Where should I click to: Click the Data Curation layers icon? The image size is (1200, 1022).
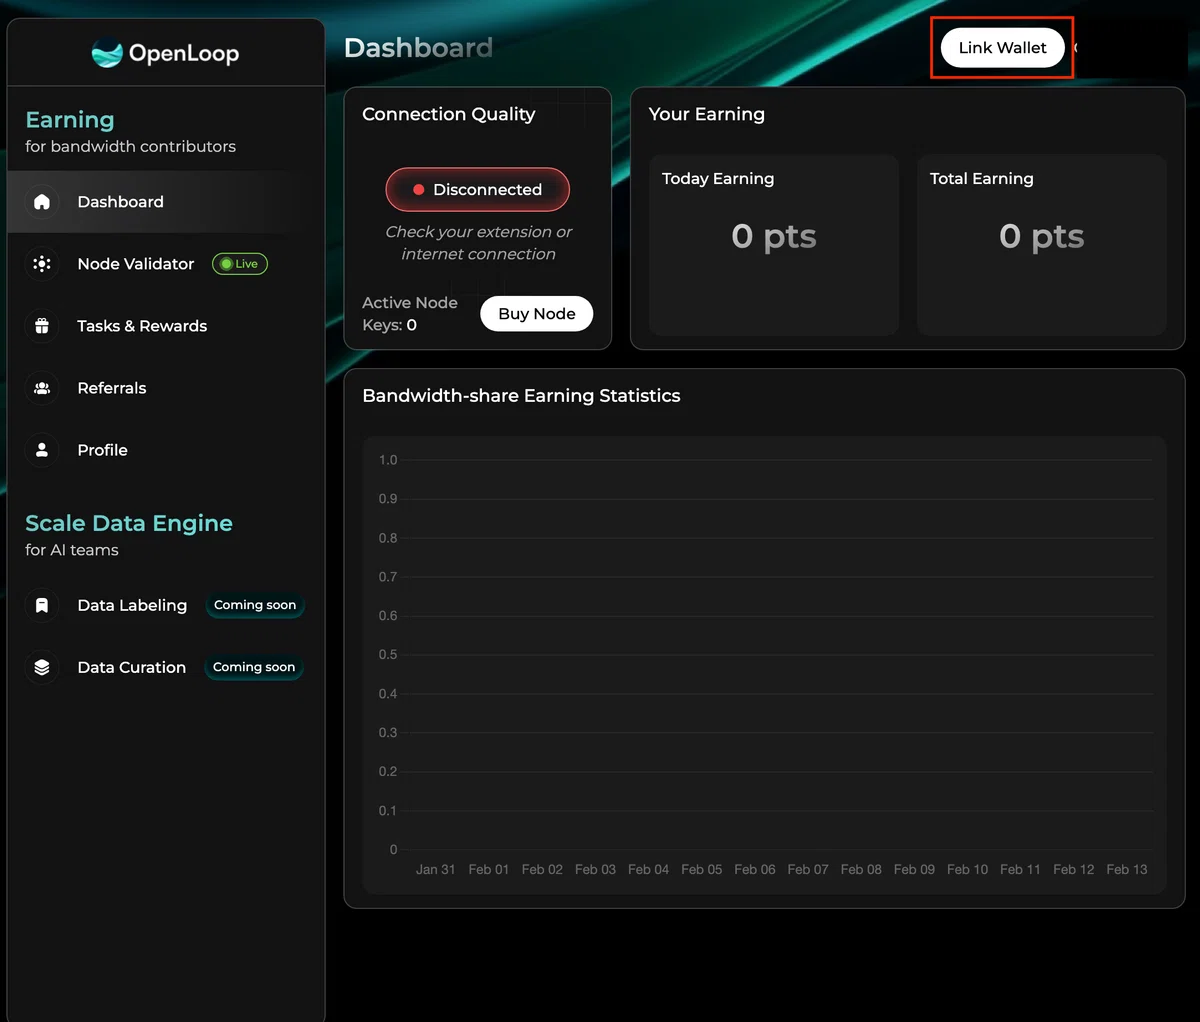click(x=42, y=667)
